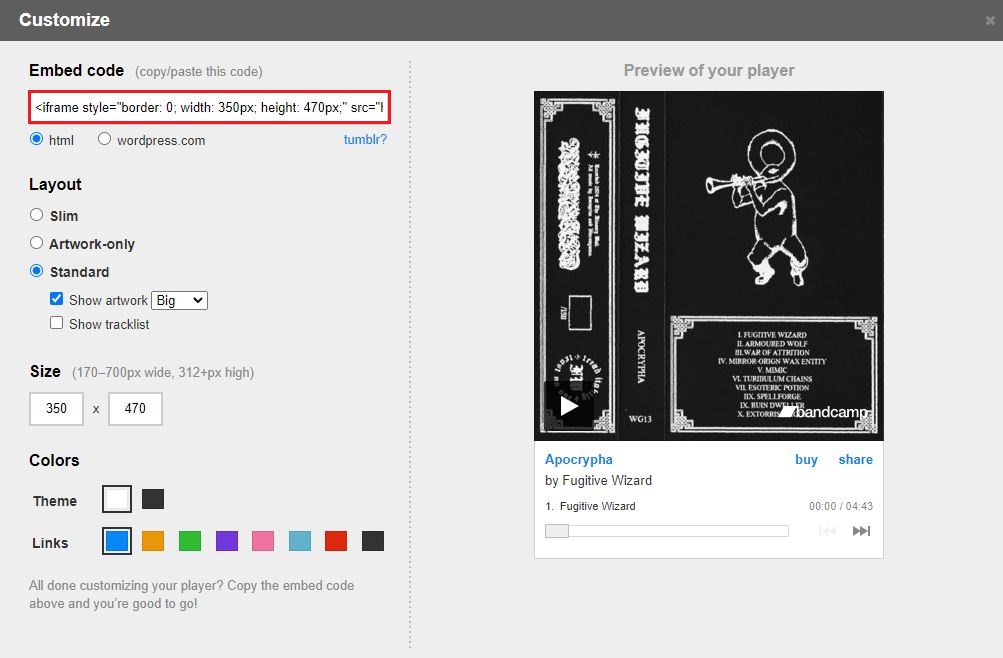The height and width of the screenshot is (658, 1003).
Task: Pick the green link color
Action: tap(190, 541)
